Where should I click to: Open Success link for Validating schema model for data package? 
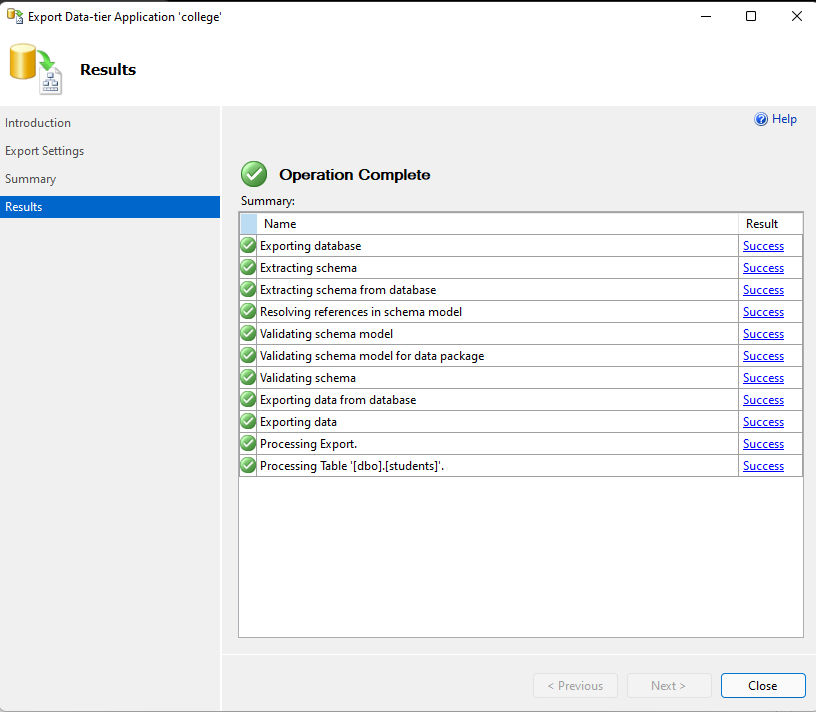[x=763, y=356]
